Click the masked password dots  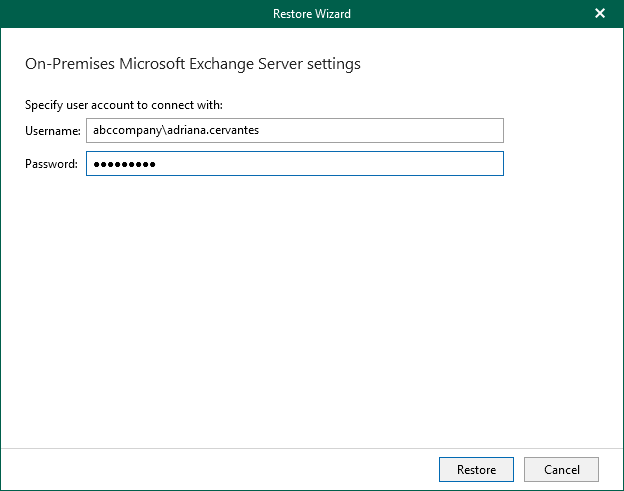[x=124, y=164]
